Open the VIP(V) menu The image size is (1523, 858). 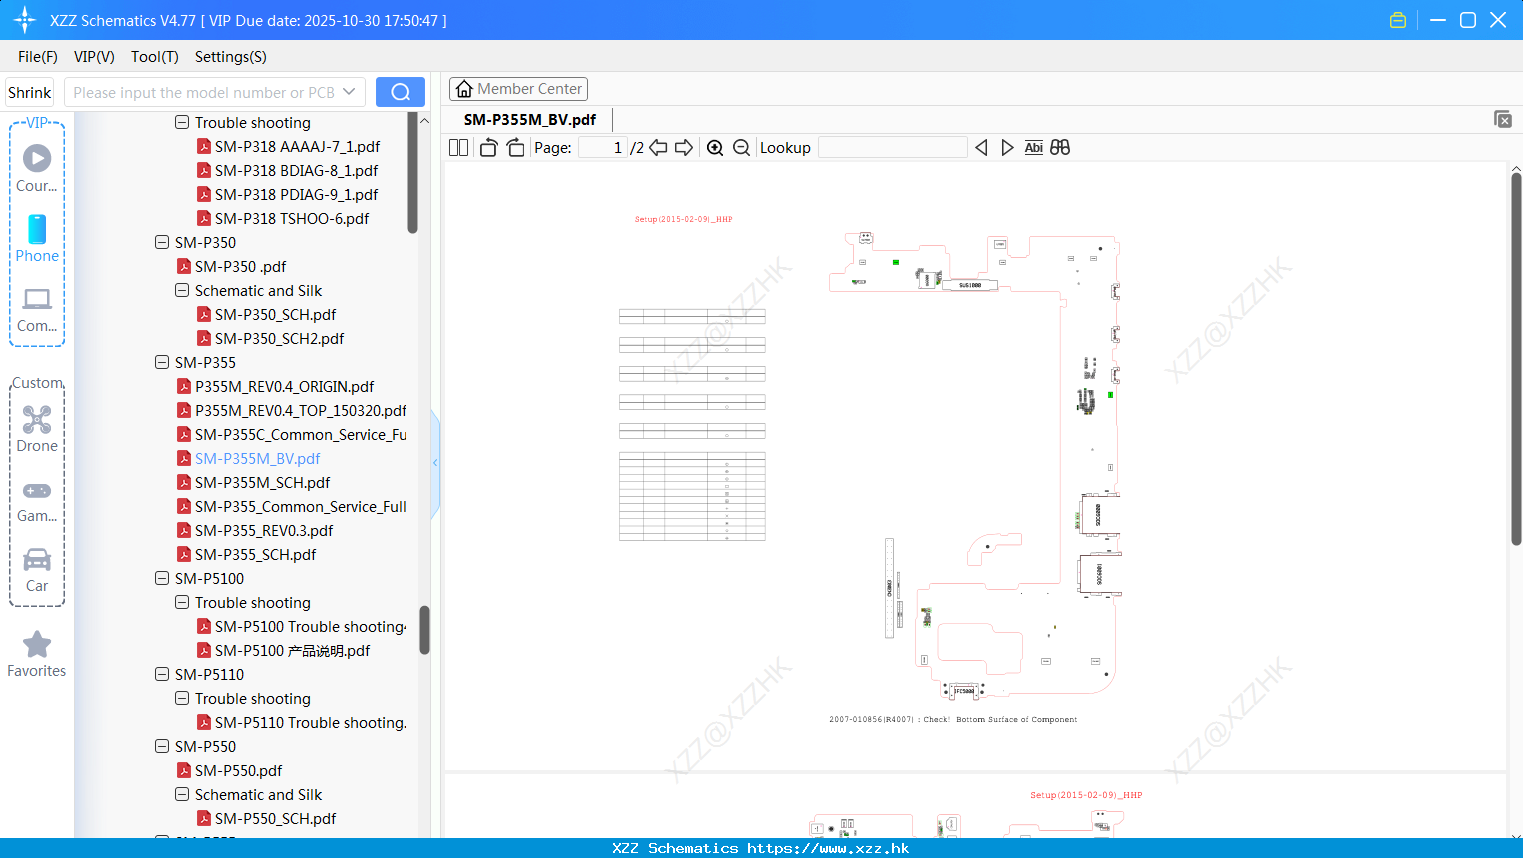(94, 57)
